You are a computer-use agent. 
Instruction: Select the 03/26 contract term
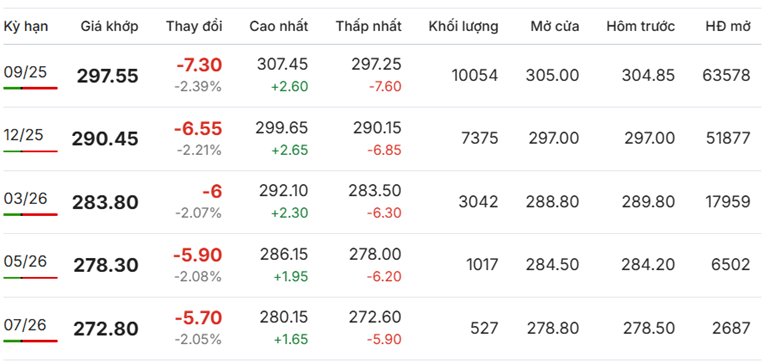[x=25, y=198]
